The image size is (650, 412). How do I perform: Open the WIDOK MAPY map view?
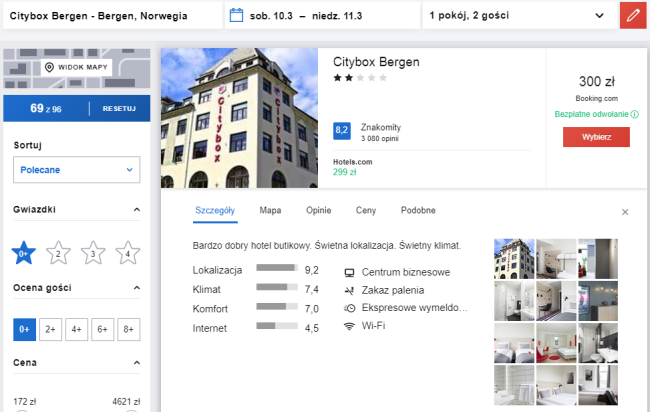click(77, 67)
